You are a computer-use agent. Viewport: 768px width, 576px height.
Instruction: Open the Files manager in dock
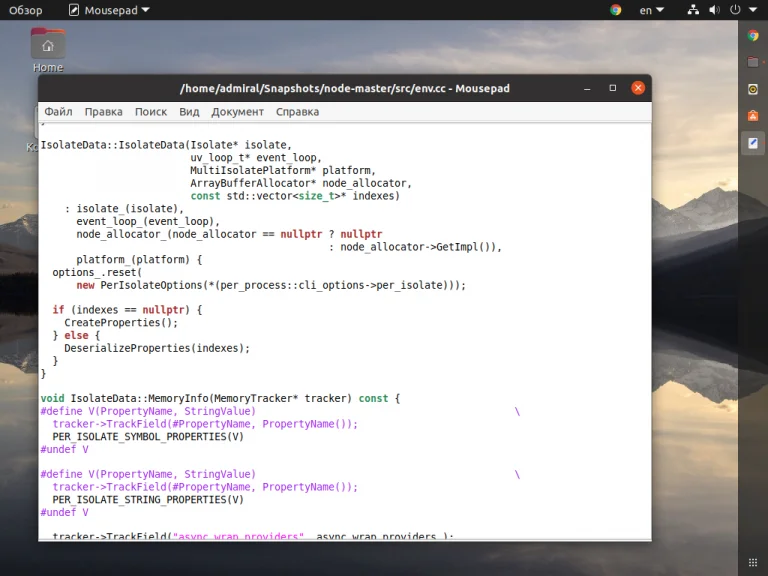tap(753, 62)
